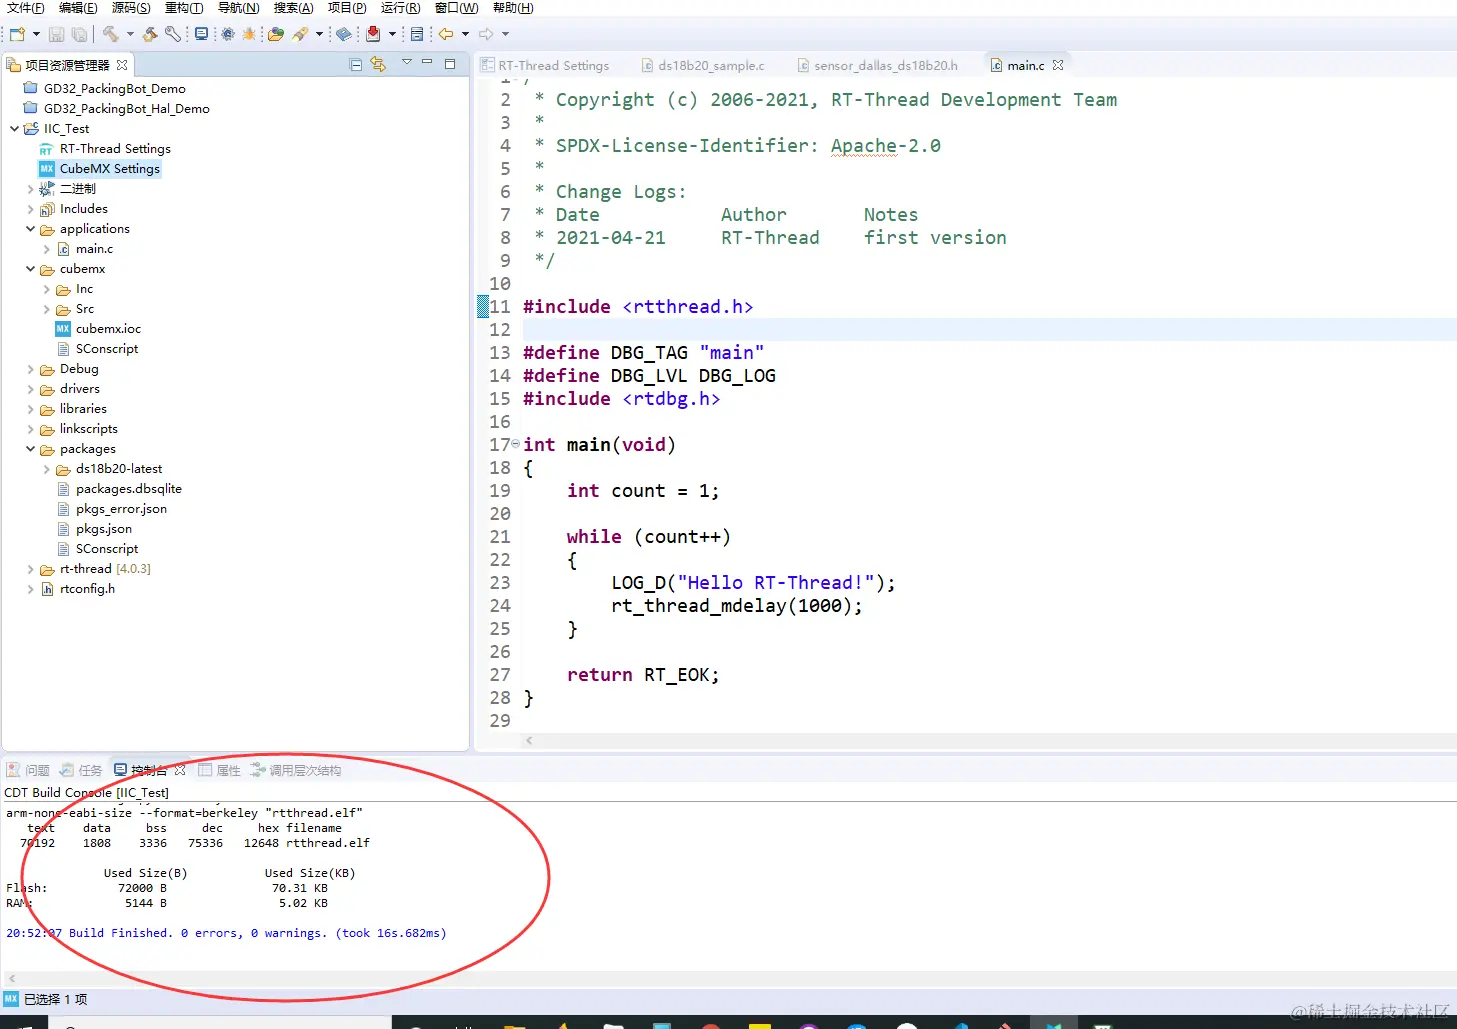This screenshot has height=1029, width=1457.
Task: Open the rocket search dropdown arrow
Action: point(319,34)
